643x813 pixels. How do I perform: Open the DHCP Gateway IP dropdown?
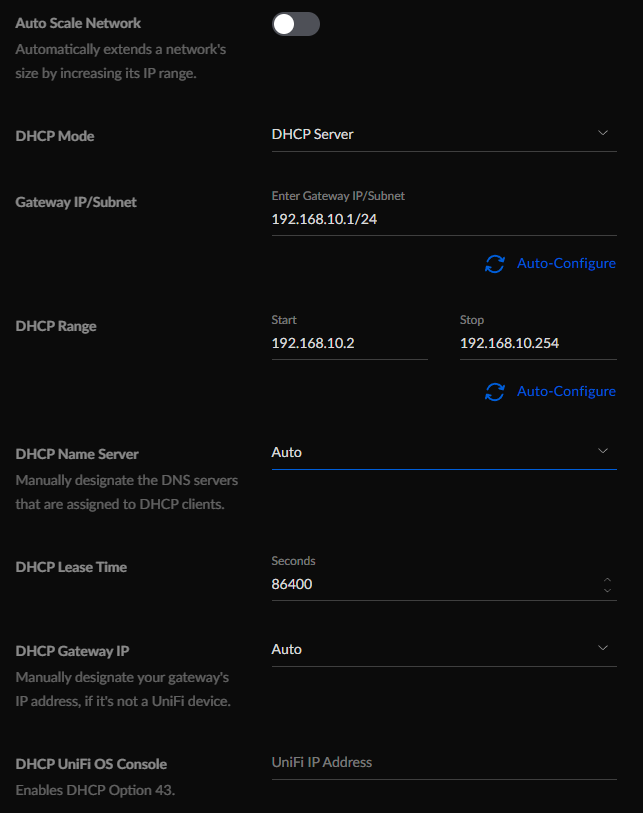444,650
